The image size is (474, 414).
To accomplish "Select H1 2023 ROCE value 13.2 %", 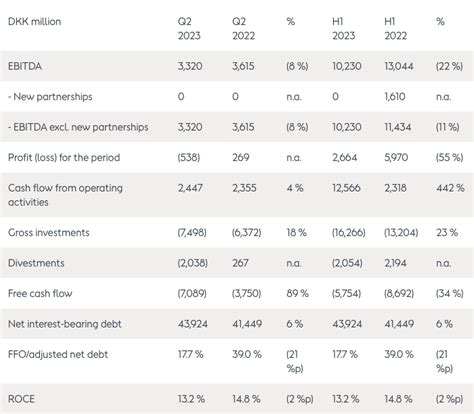I will point(346,399).
